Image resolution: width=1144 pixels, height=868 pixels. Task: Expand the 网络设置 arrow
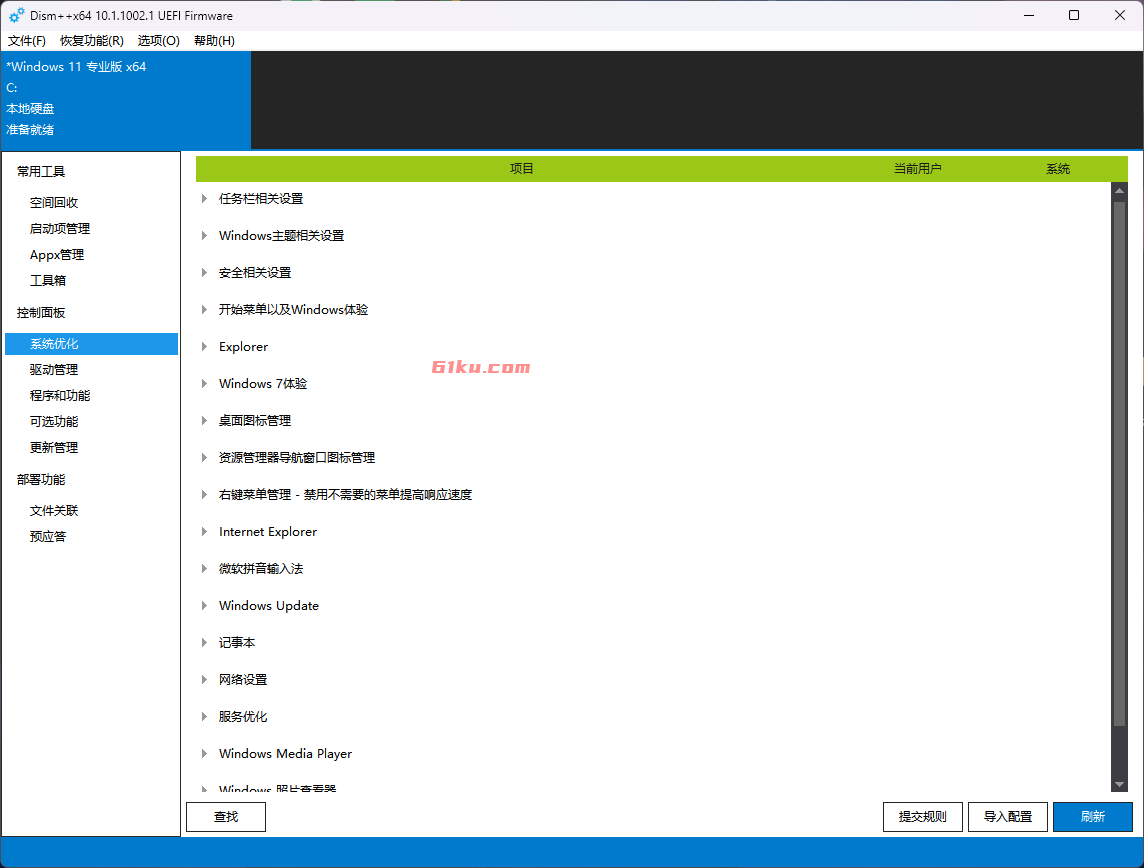tap(204, 680)
